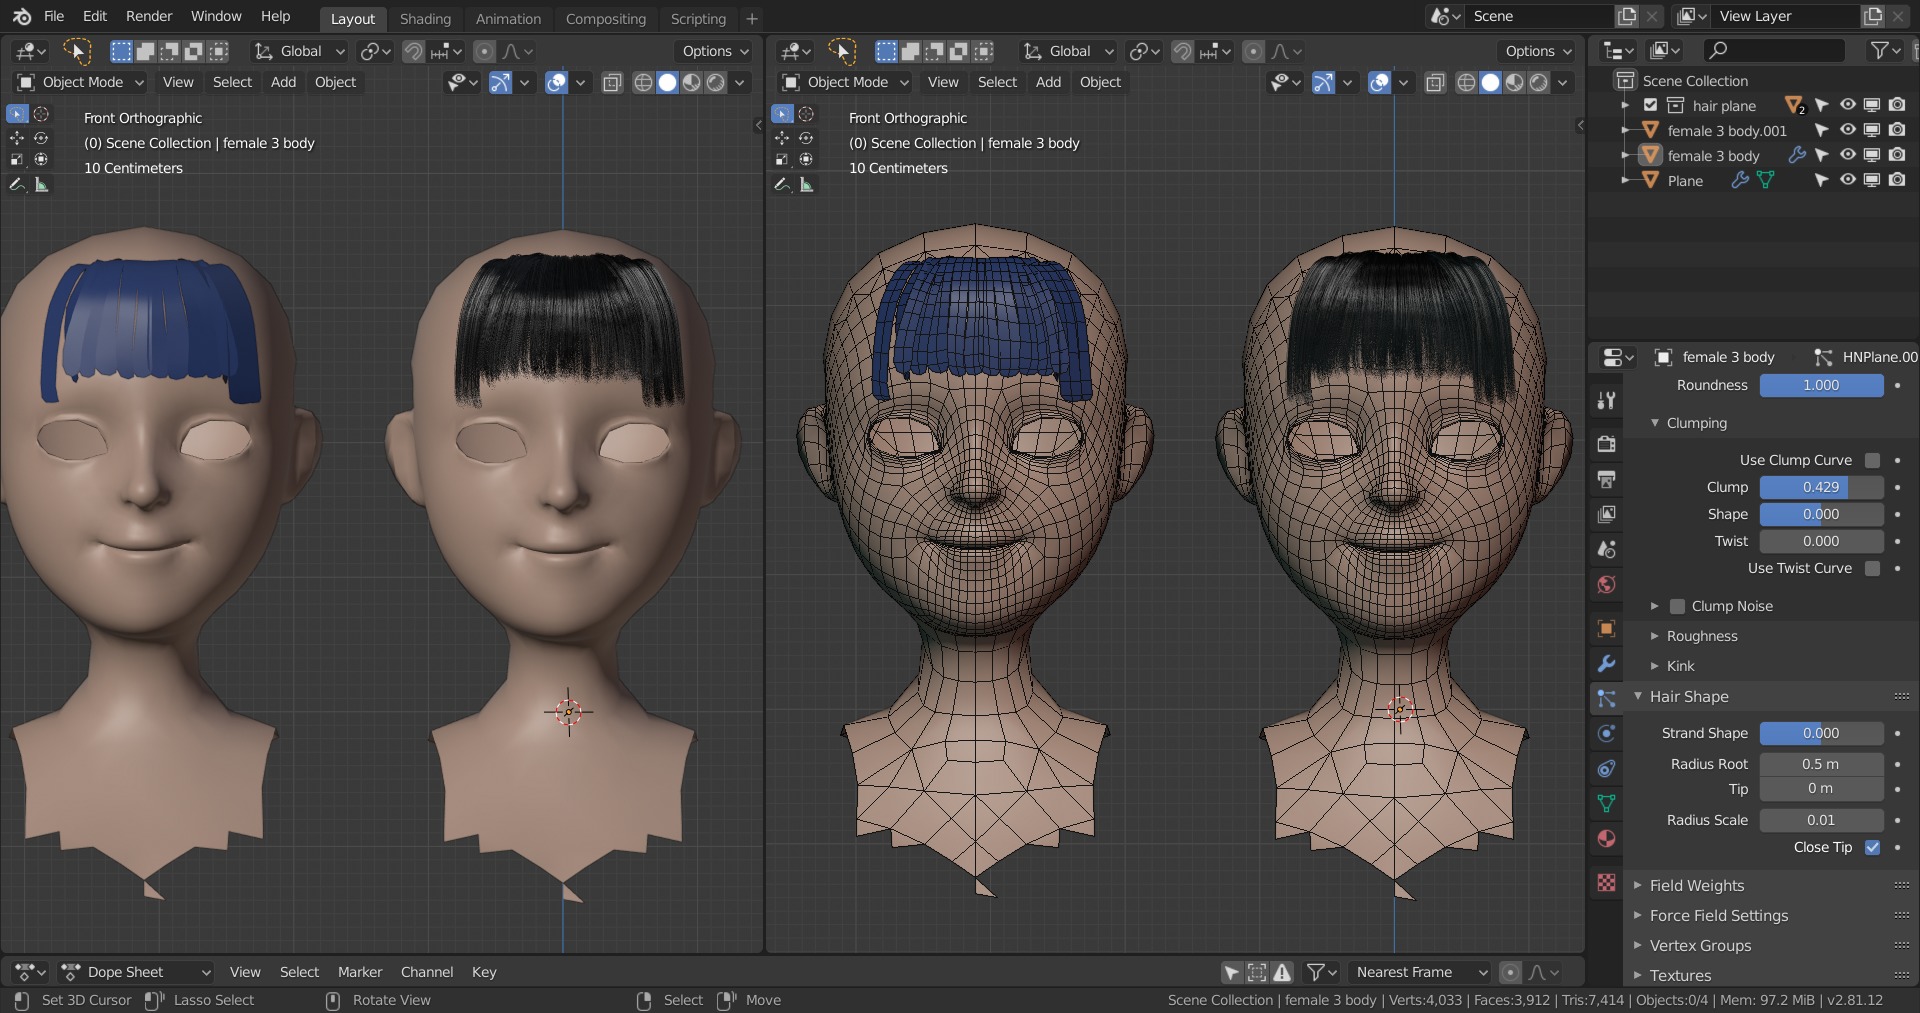Open the Nearest Frame dropdown
This screenshot has width=1920, height=1013.
click(1420, 972)
